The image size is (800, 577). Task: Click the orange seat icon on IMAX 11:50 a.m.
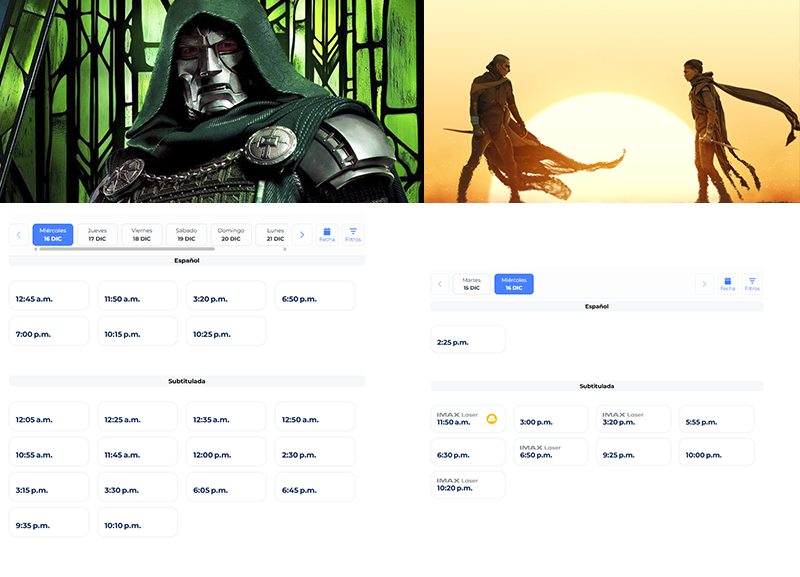(492, 419)
